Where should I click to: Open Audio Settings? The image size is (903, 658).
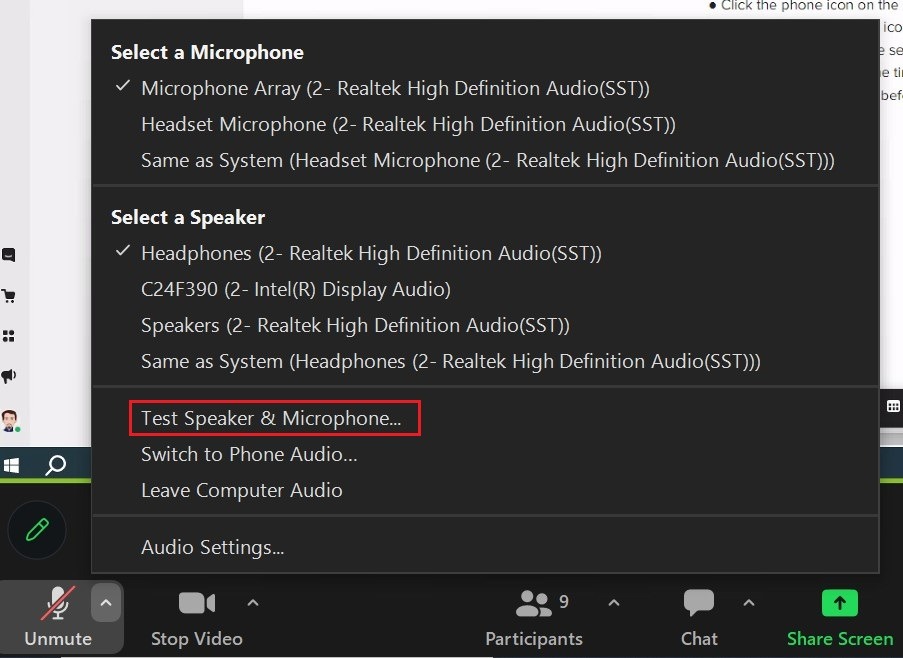click(x=211, y=547)
